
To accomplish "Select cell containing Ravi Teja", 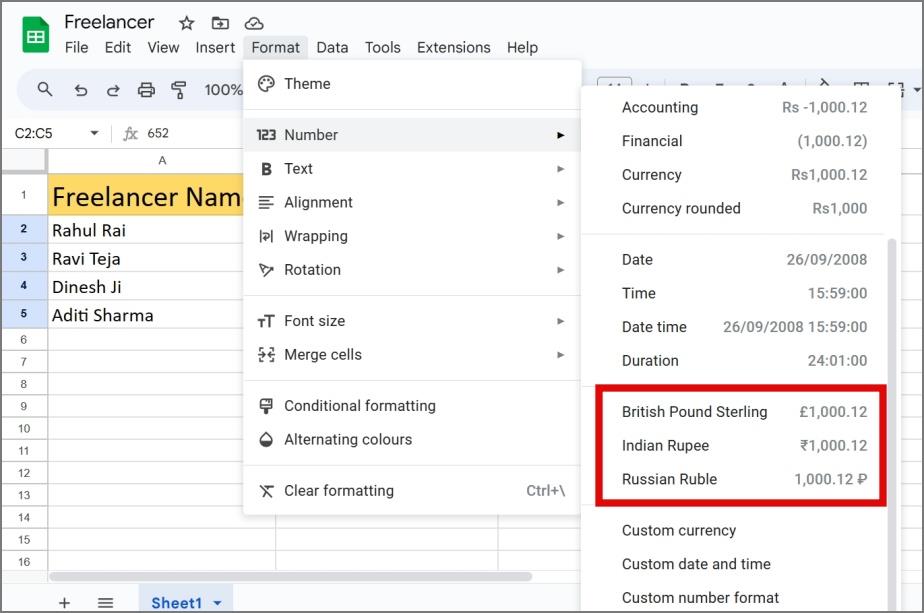I will pos(145,258).
